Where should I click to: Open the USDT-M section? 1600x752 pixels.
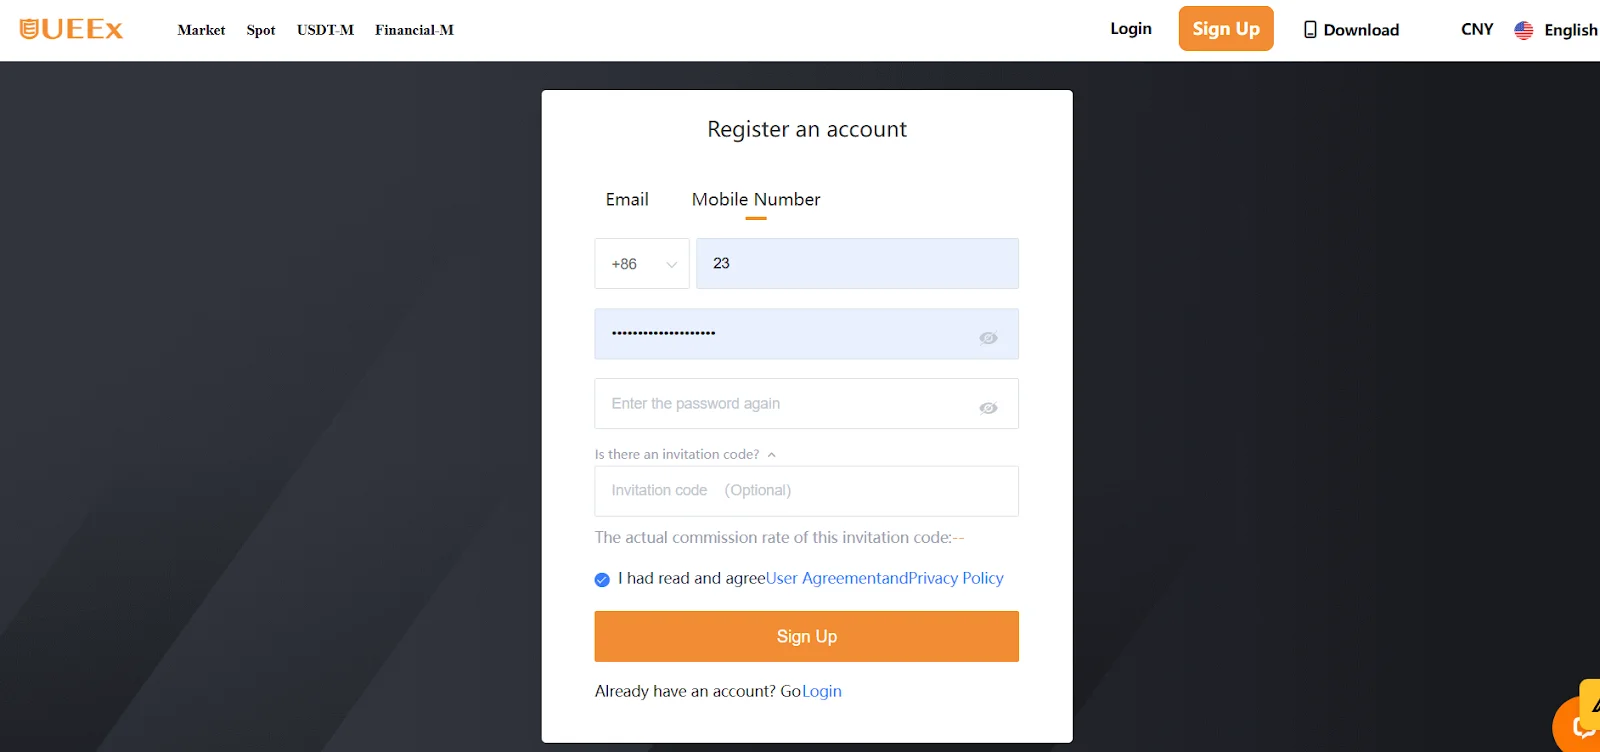[x=324, y=30]
